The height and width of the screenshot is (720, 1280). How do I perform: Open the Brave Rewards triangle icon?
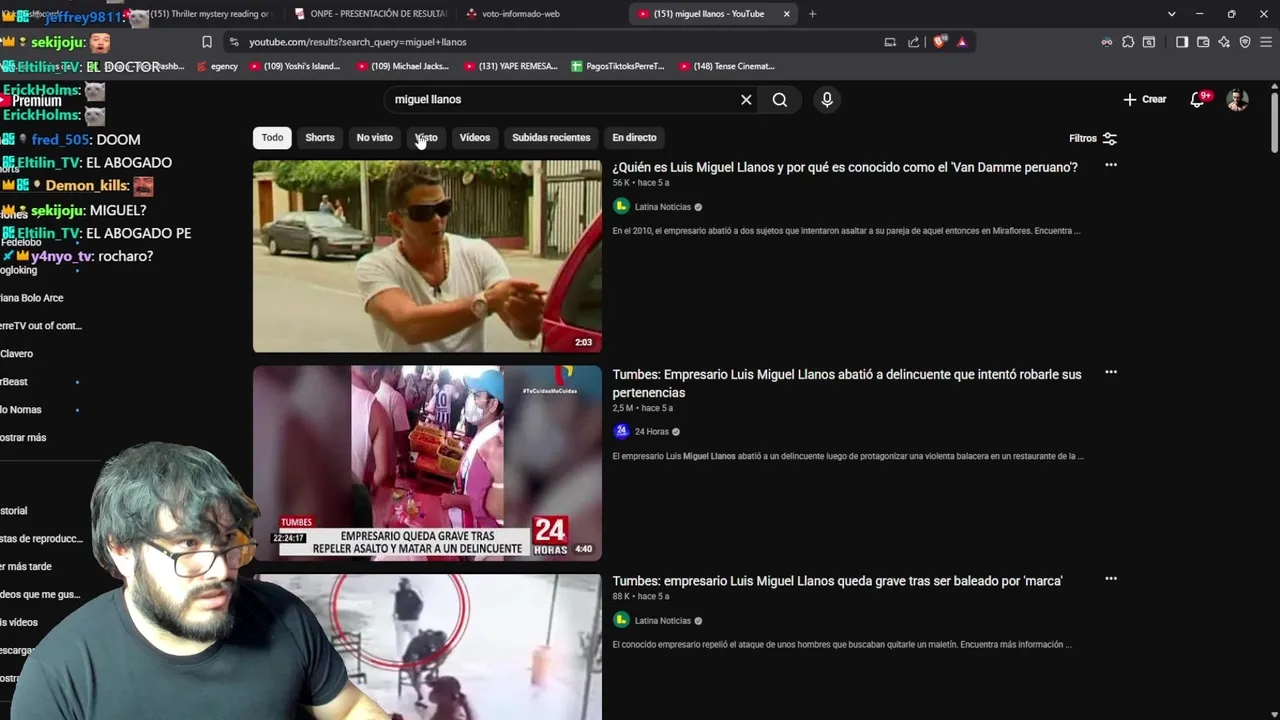[962, 42]
